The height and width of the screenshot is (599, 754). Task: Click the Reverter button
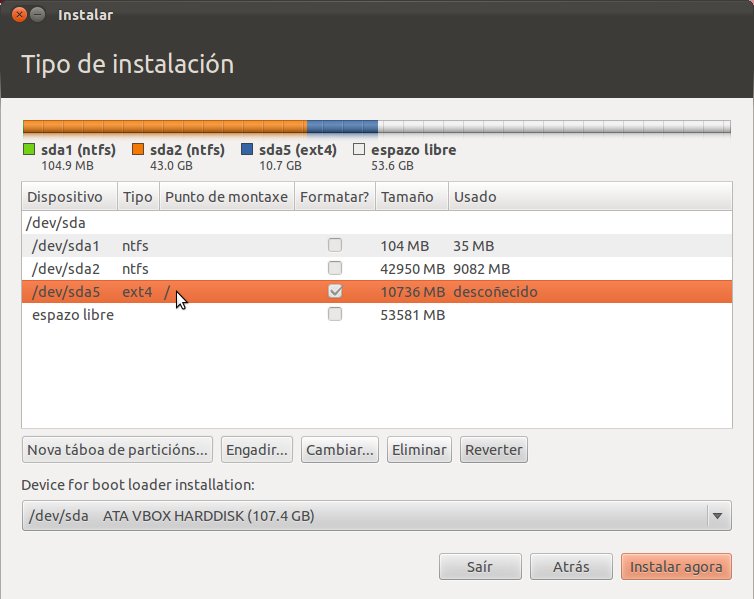494,449
